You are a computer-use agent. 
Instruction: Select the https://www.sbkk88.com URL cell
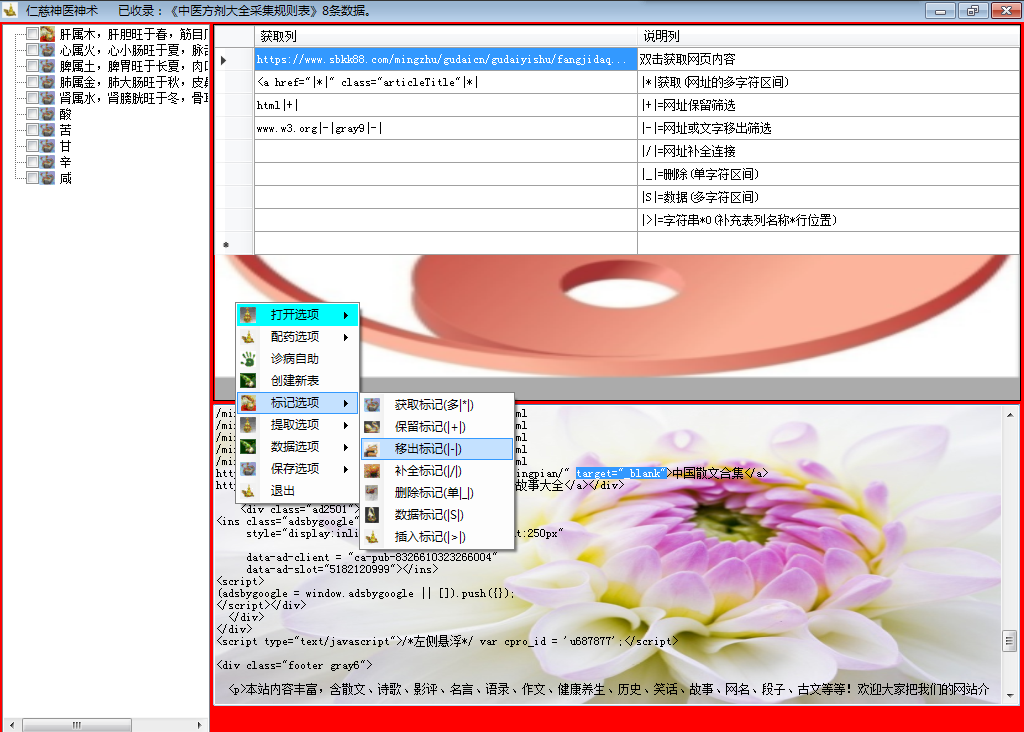pyautogui.click(x=446, y=59)
